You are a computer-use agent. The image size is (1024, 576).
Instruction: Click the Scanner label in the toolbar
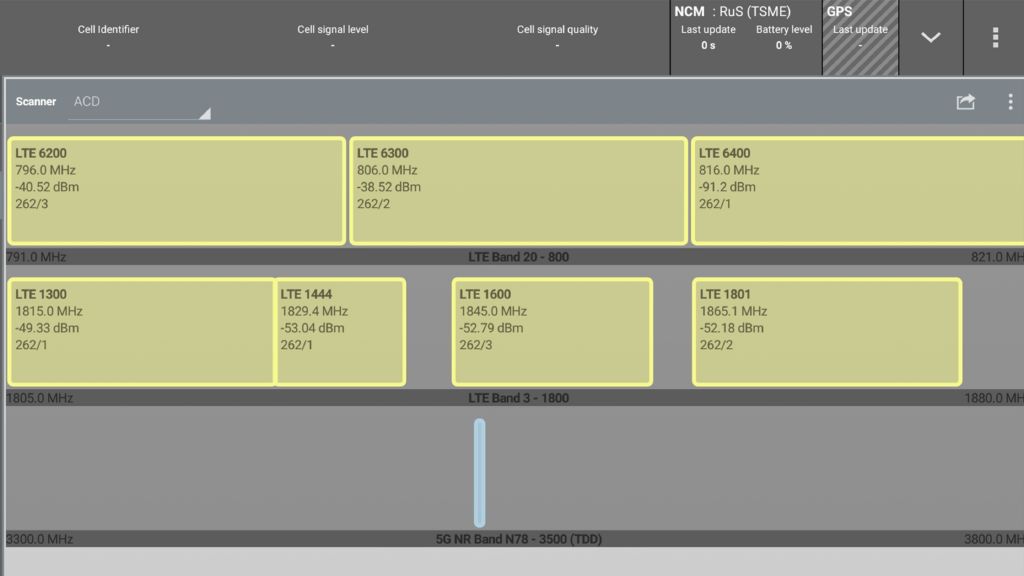(x=36, y=101)
